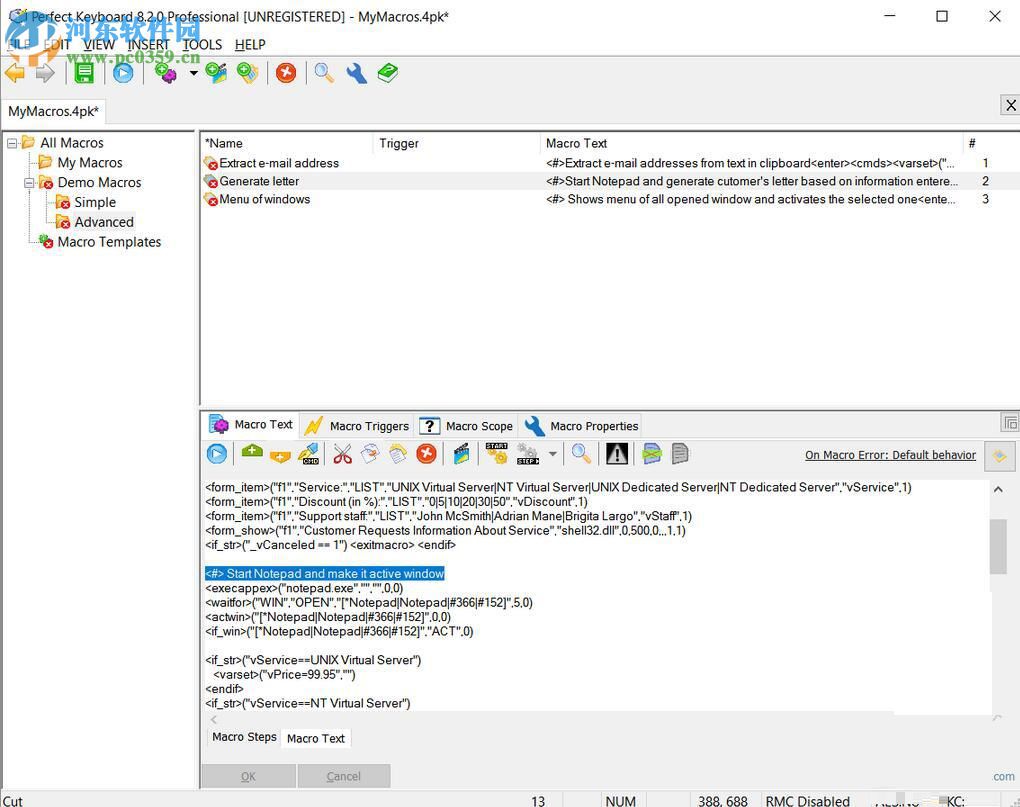
Task: Click the OK button
Action: point(248,776)
